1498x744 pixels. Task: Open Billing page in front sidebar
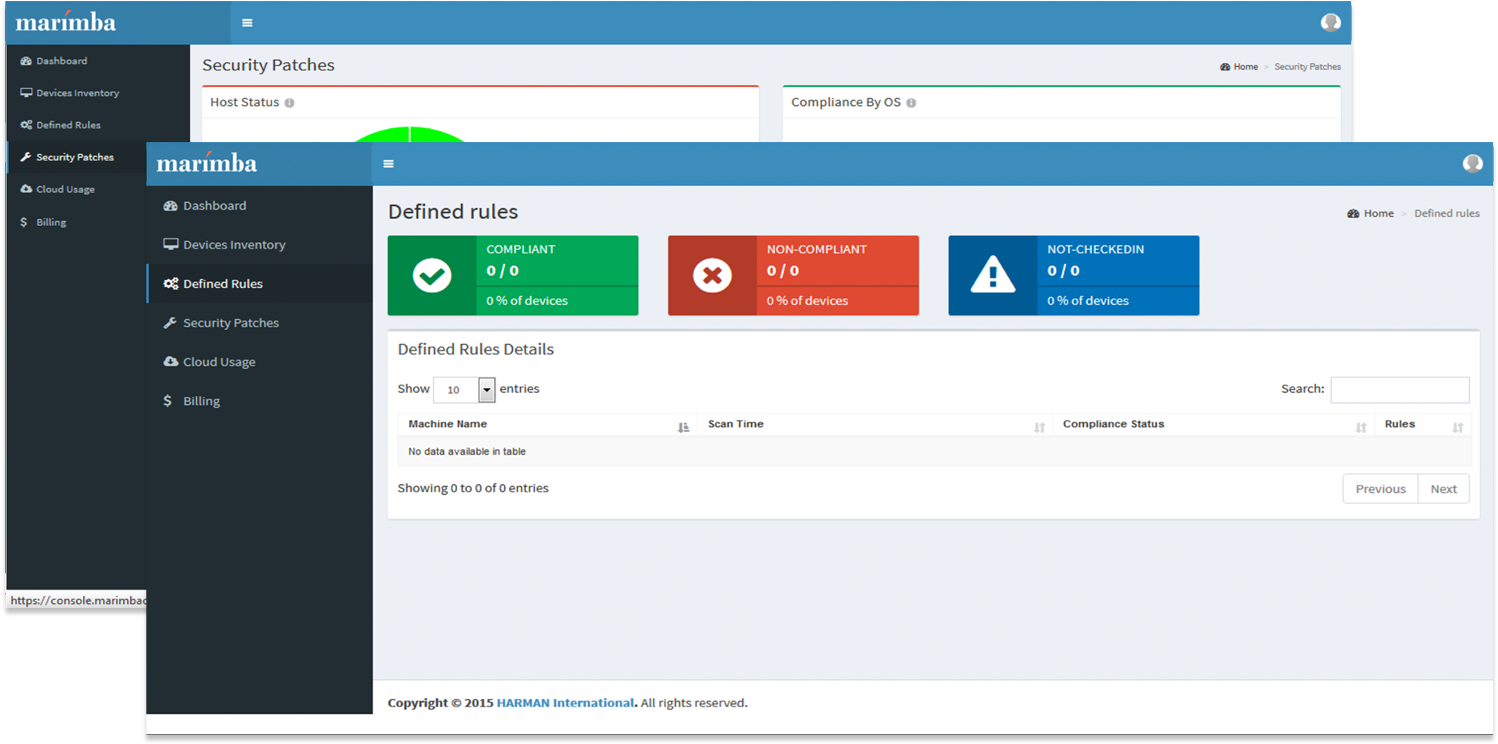[x=201, y=401]
